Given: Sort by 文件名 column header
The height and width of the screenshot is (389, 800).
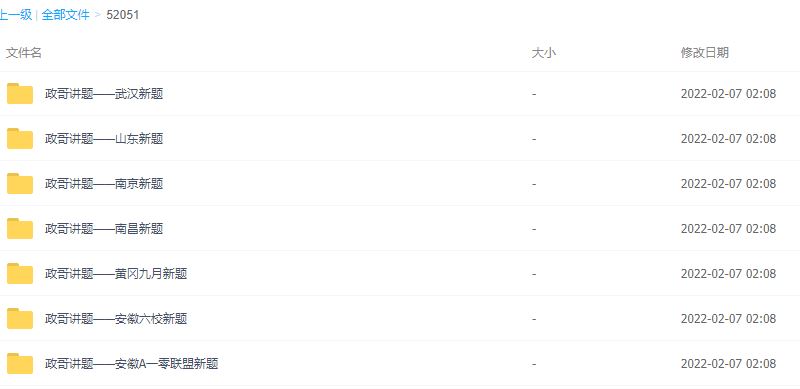Looking at the screenshot, I should (23, 53).
